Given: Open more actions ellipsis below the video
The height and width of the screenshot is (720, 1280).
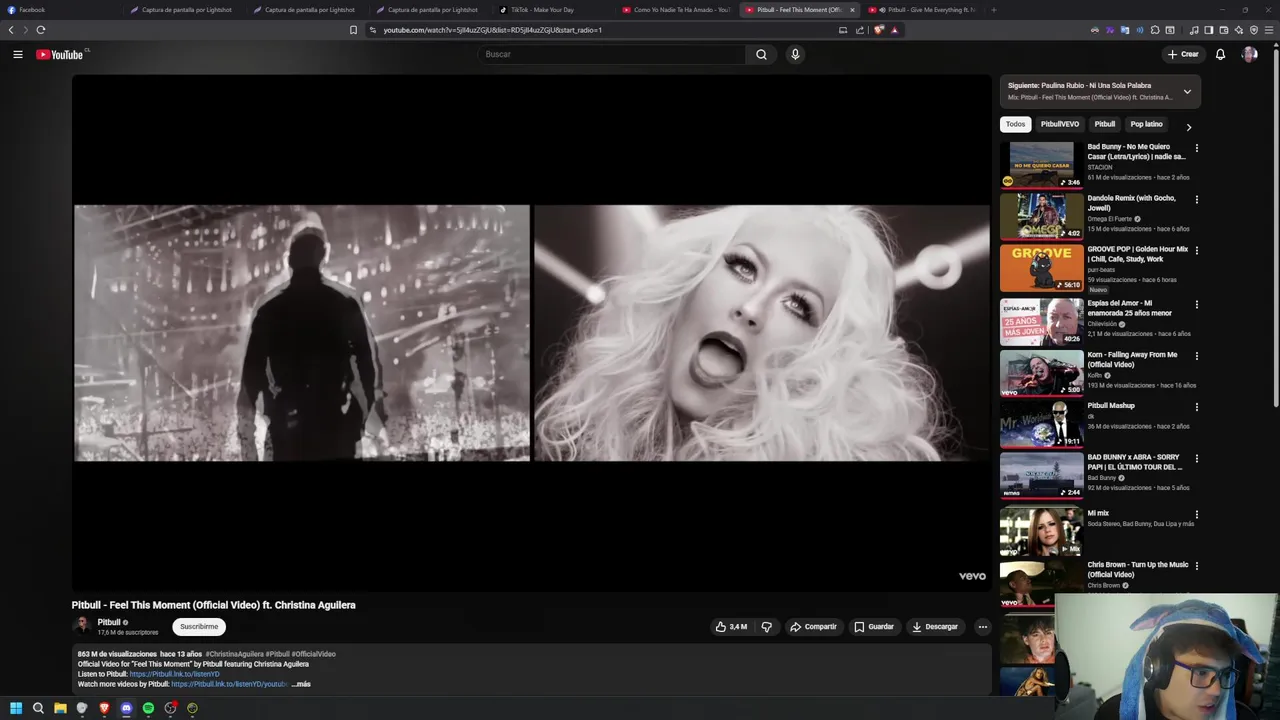Looking at the screenshot, I should click(982, 627).
